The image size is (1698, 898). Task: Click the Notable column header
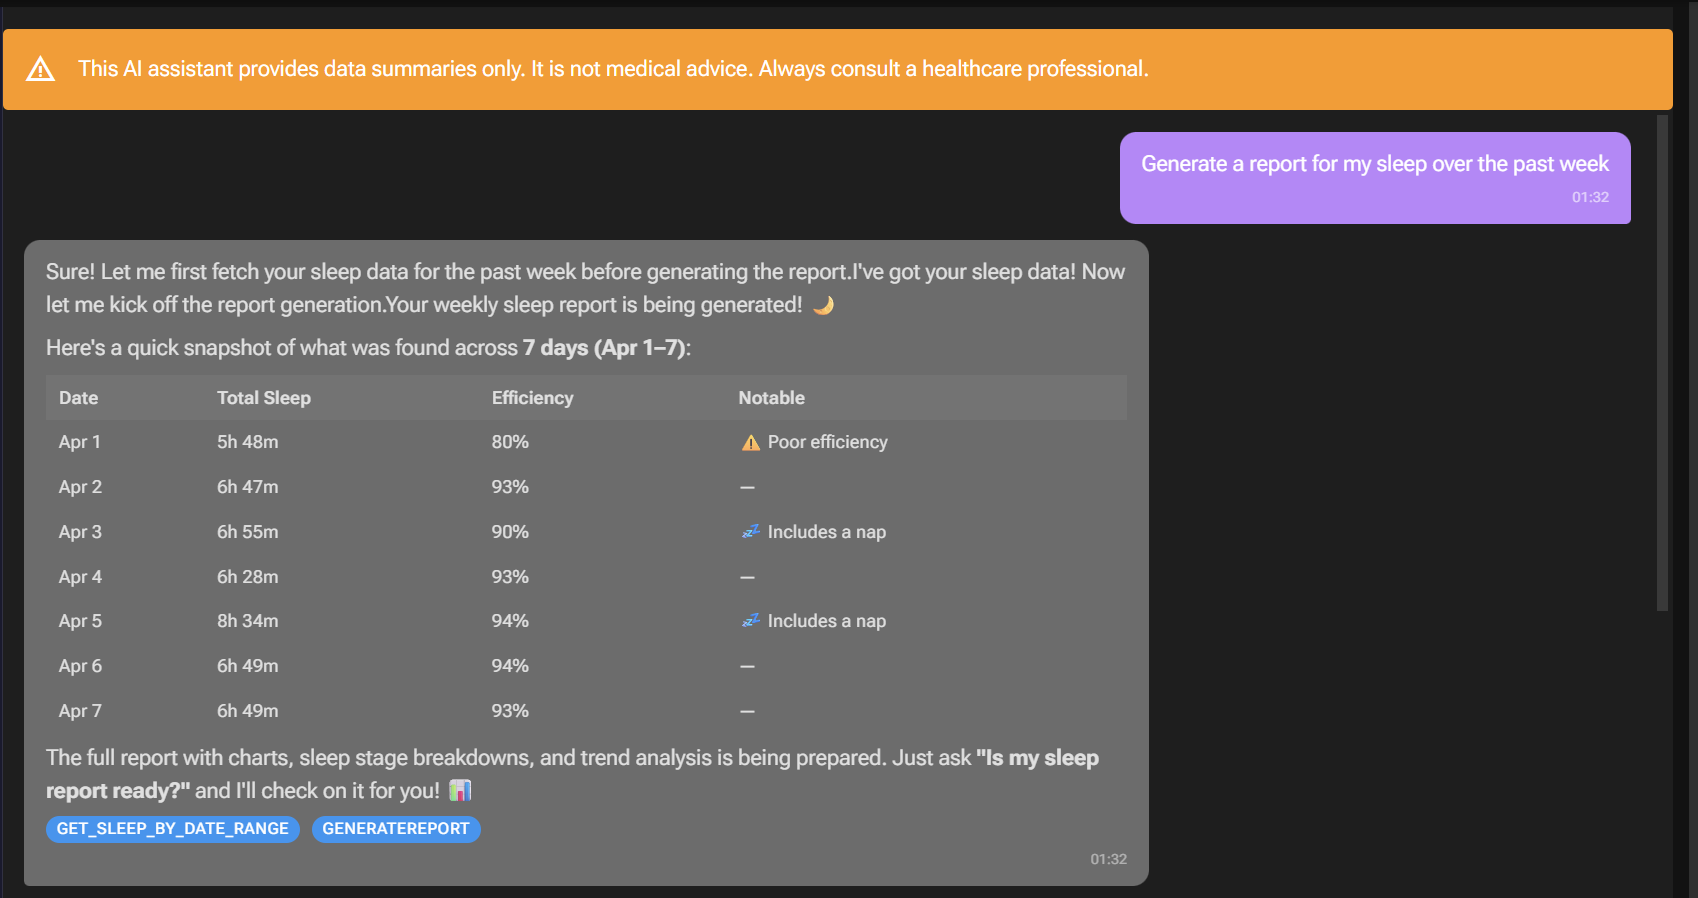point(771,398)
